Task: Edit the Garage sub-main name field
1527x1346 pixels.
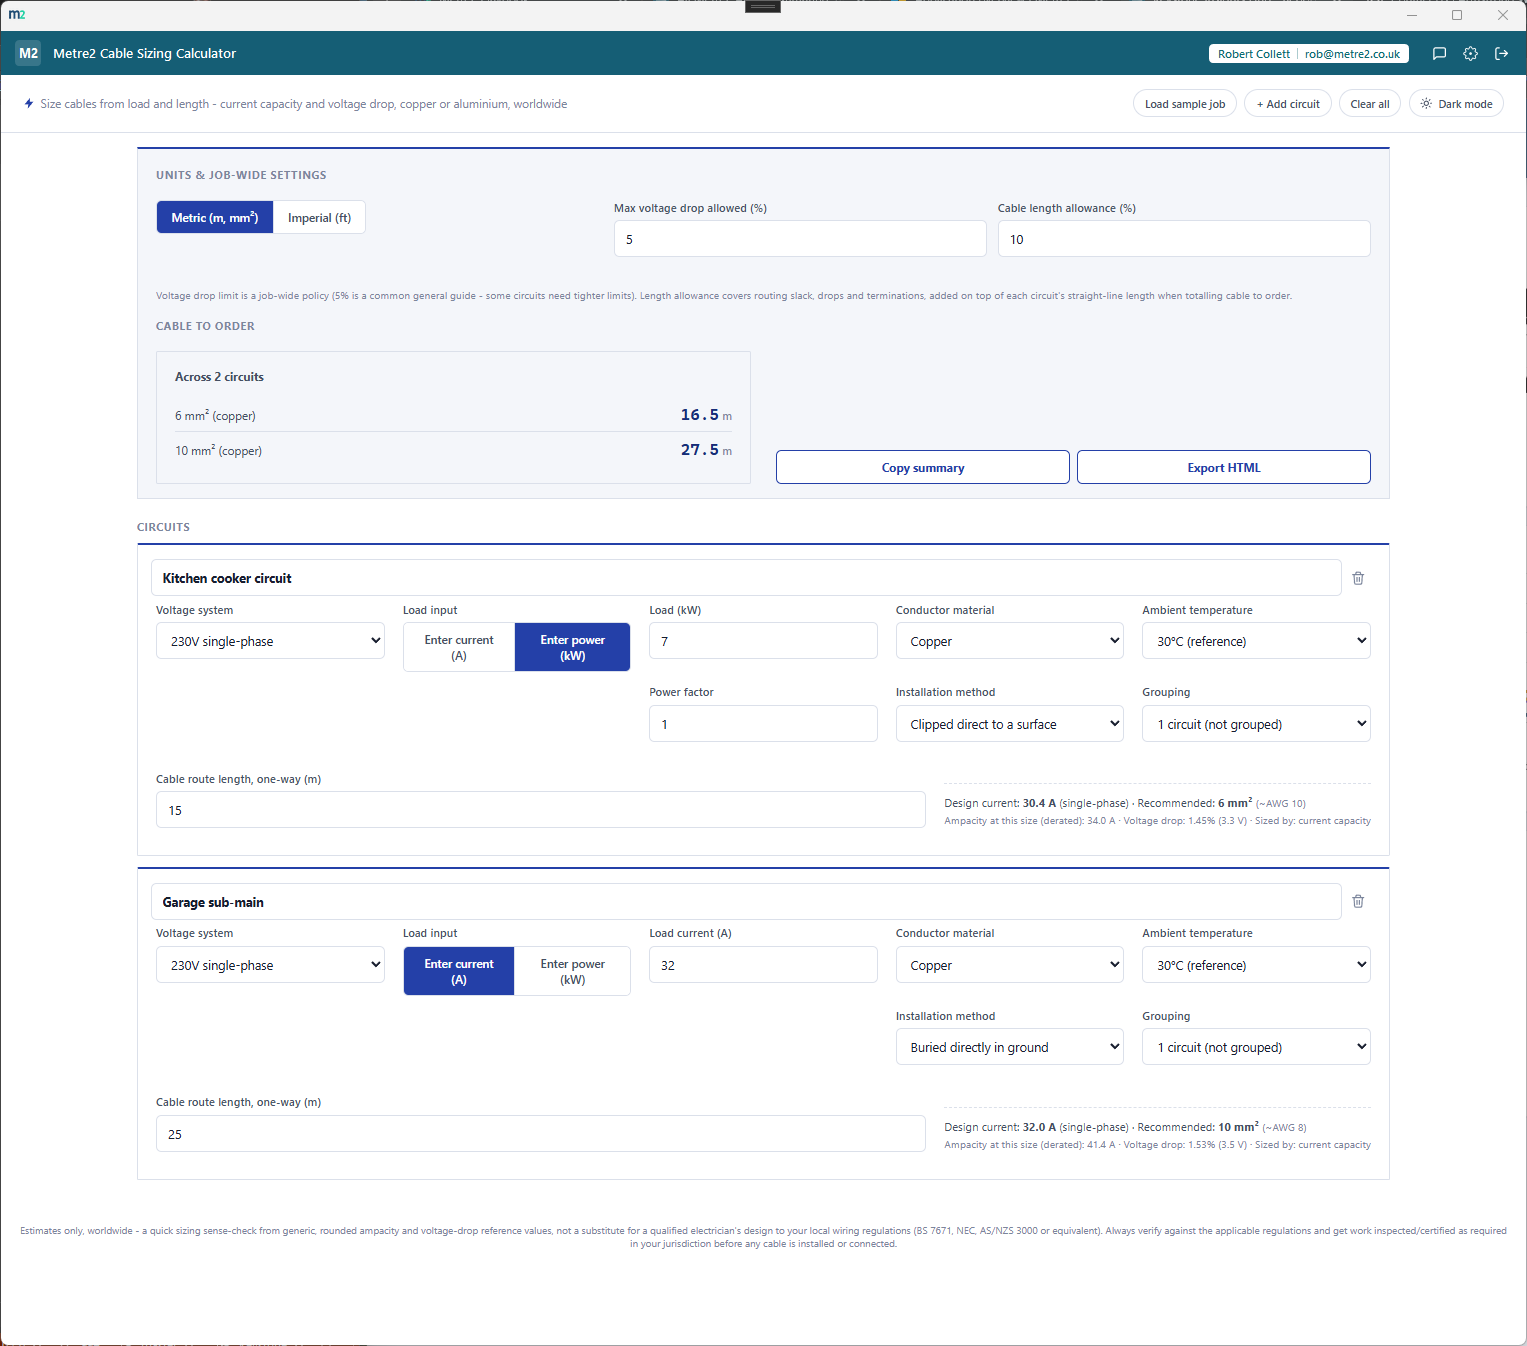Action: (746, 902)
